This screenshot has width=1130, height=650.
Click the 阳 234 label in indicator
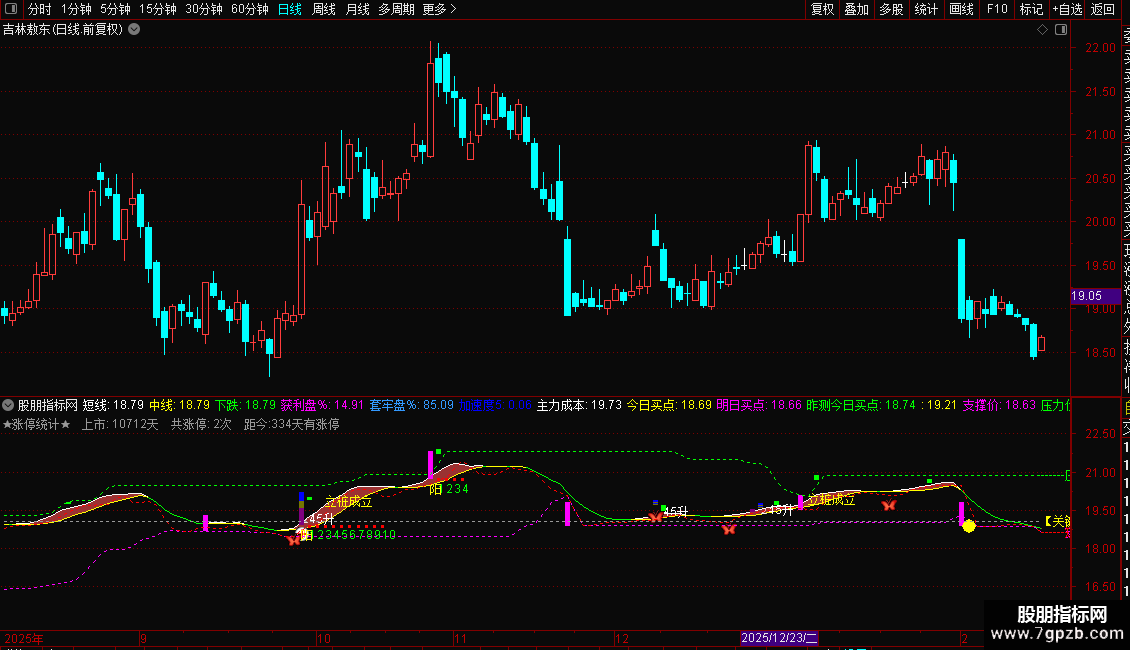pos(448,489)
